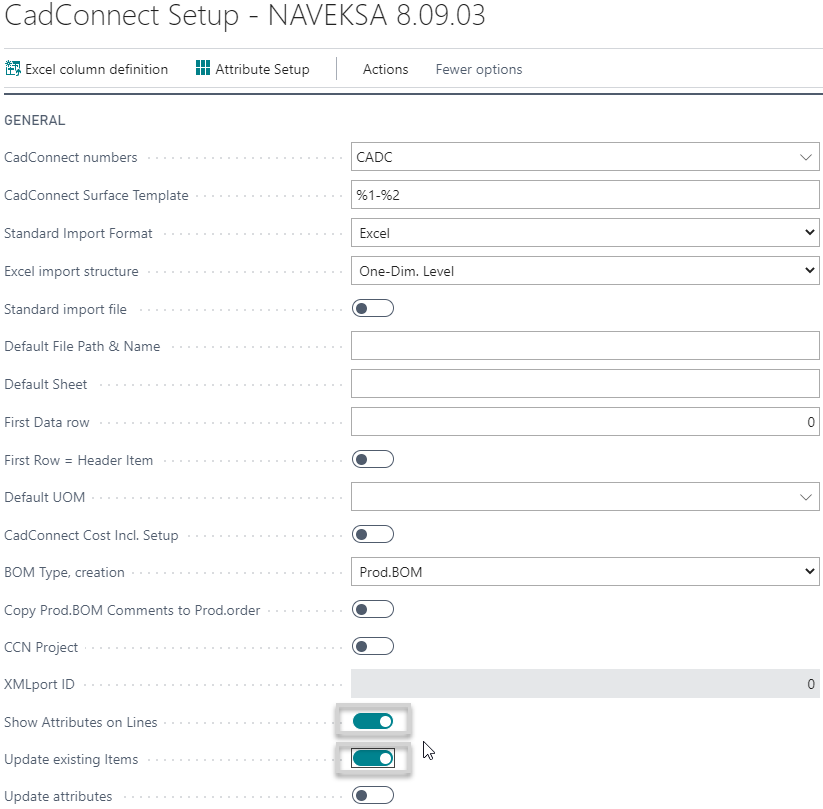This screenshot has height=809, width=823.
Task: Open the BOM Type, creation dropdown
Action: [809, 572]
